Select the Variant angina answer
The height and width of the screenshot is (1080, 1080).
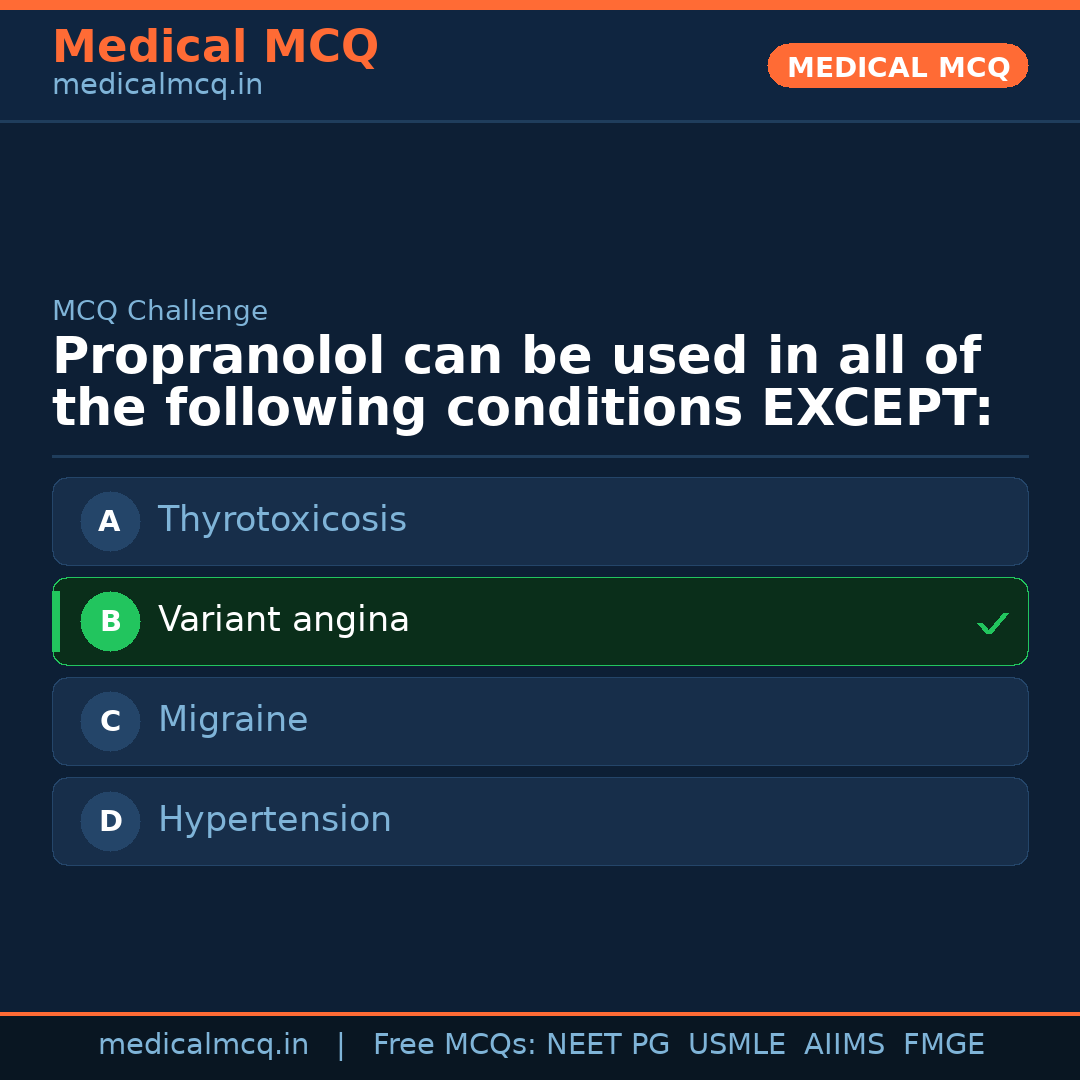pos(284,620)
